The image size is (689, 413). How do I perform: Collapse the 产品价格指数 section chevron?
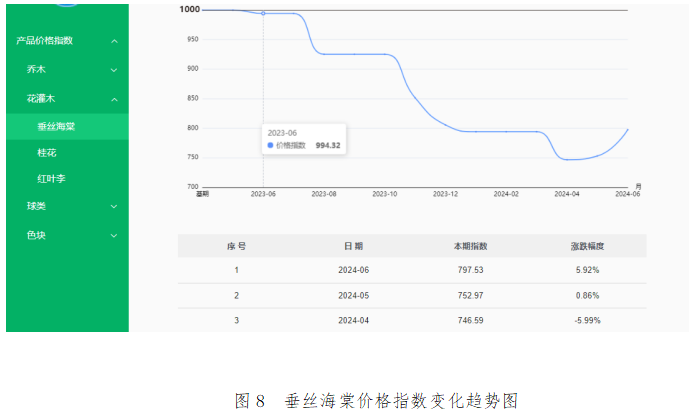(114, 41)
